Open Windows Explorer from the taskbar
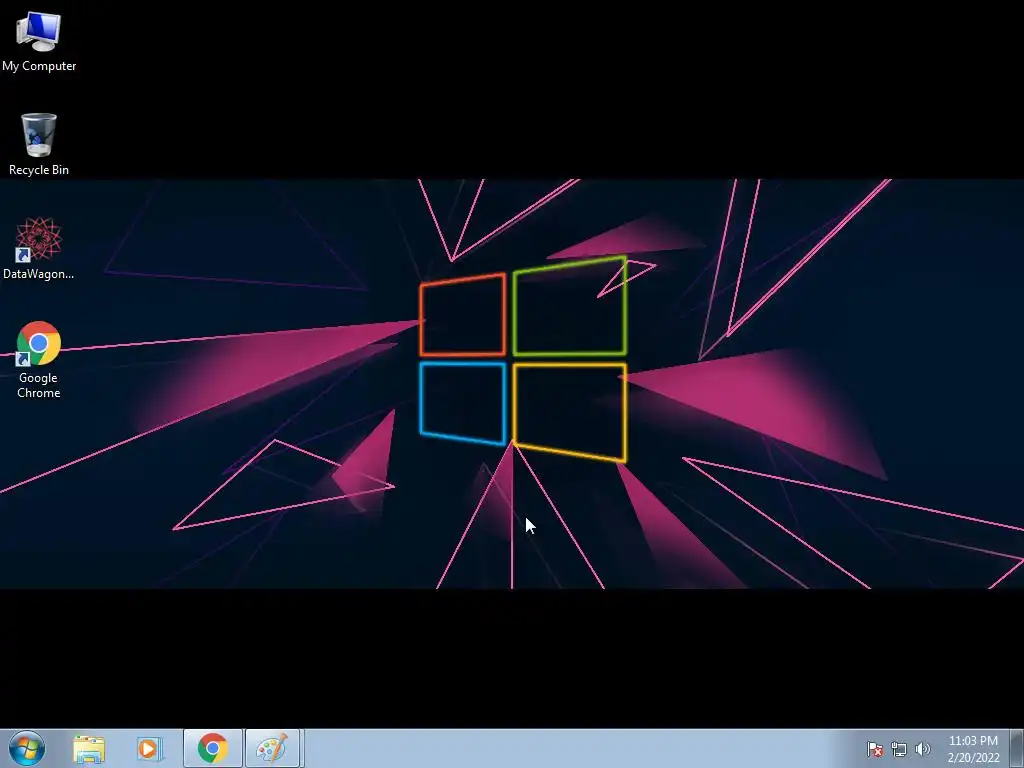 coord(89,748)
